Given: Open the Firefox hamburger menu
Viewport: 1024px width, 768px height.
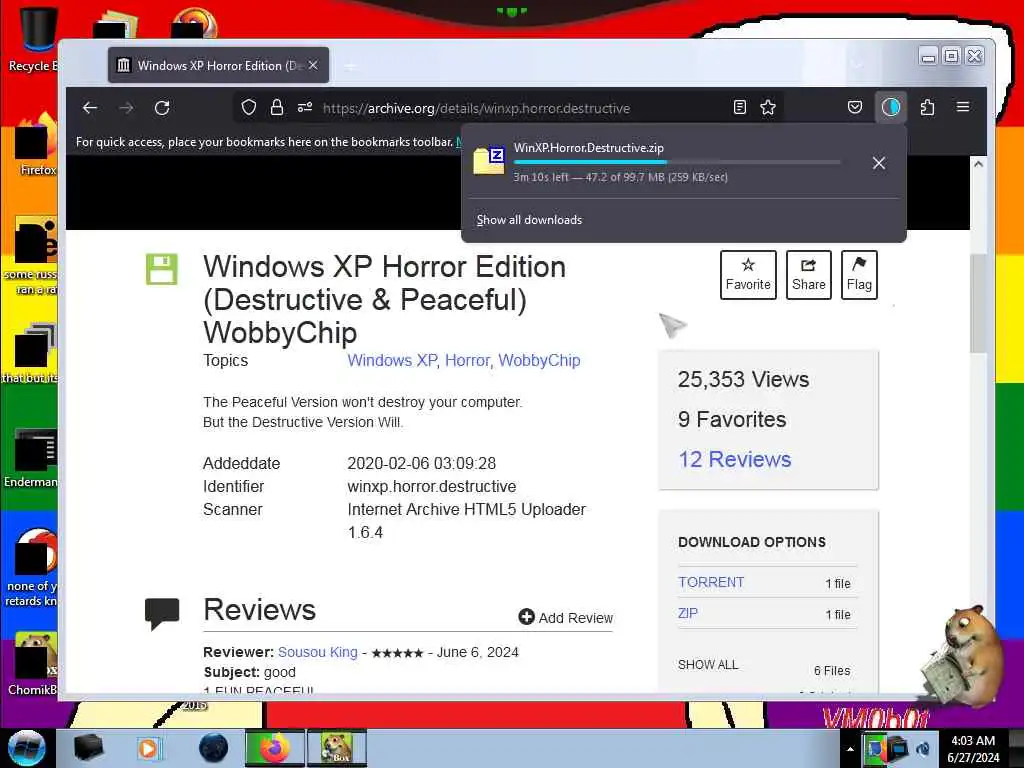Looking at the screenshot, I should point(963,106).
